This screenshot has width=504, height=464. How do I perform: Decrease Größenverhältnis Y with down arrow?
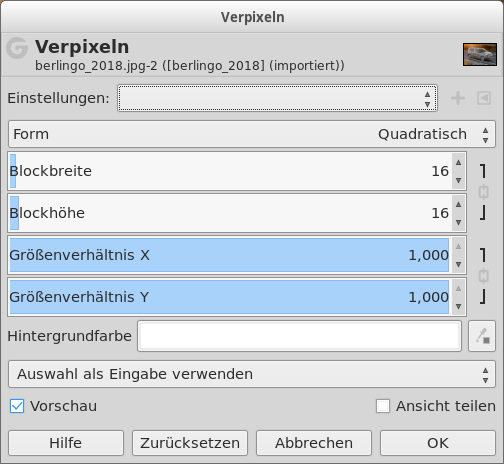(458, 306)
